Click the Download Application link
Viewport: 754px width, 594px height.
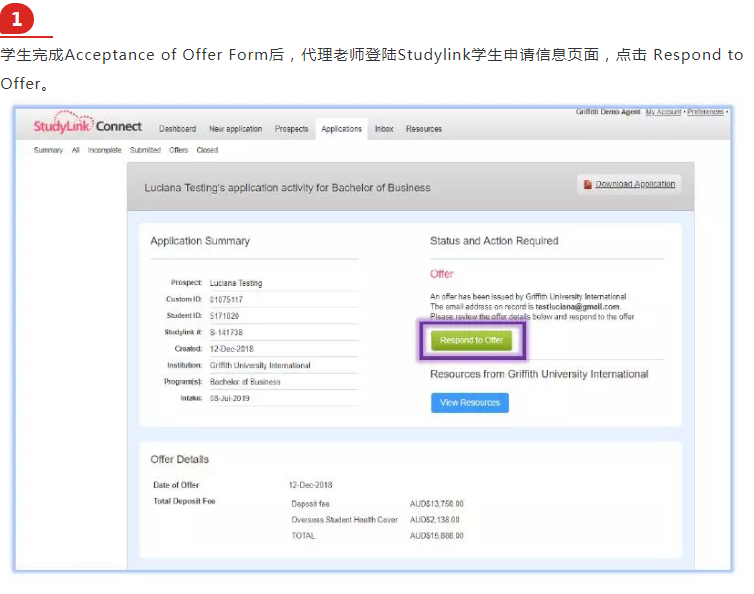point(635,184)
